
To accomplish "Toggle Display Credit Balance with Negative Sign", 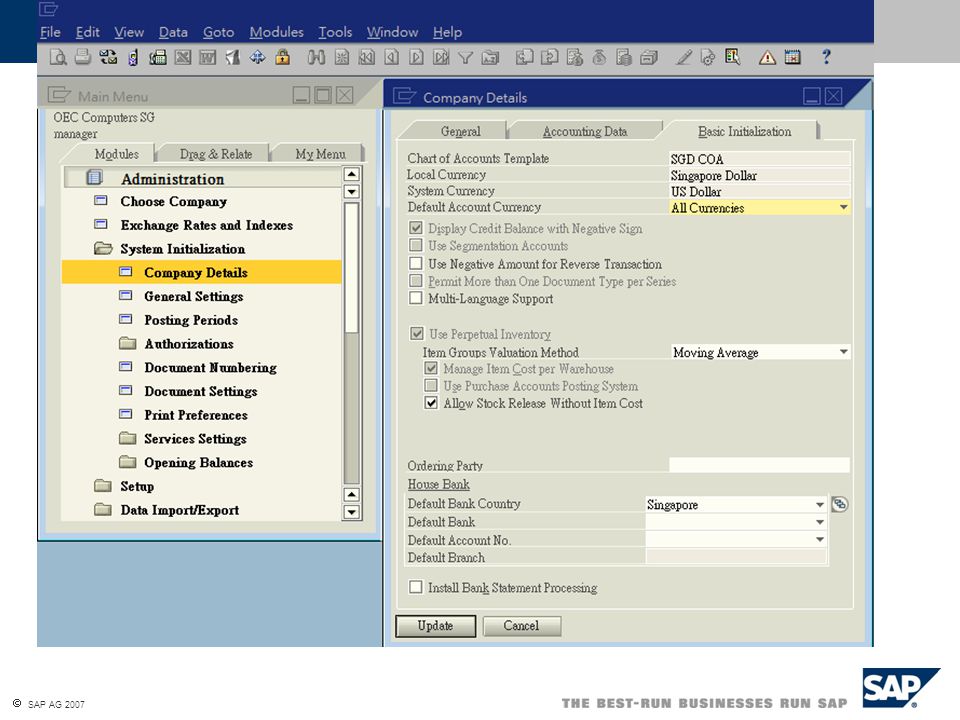I will (x=416, y=228).
